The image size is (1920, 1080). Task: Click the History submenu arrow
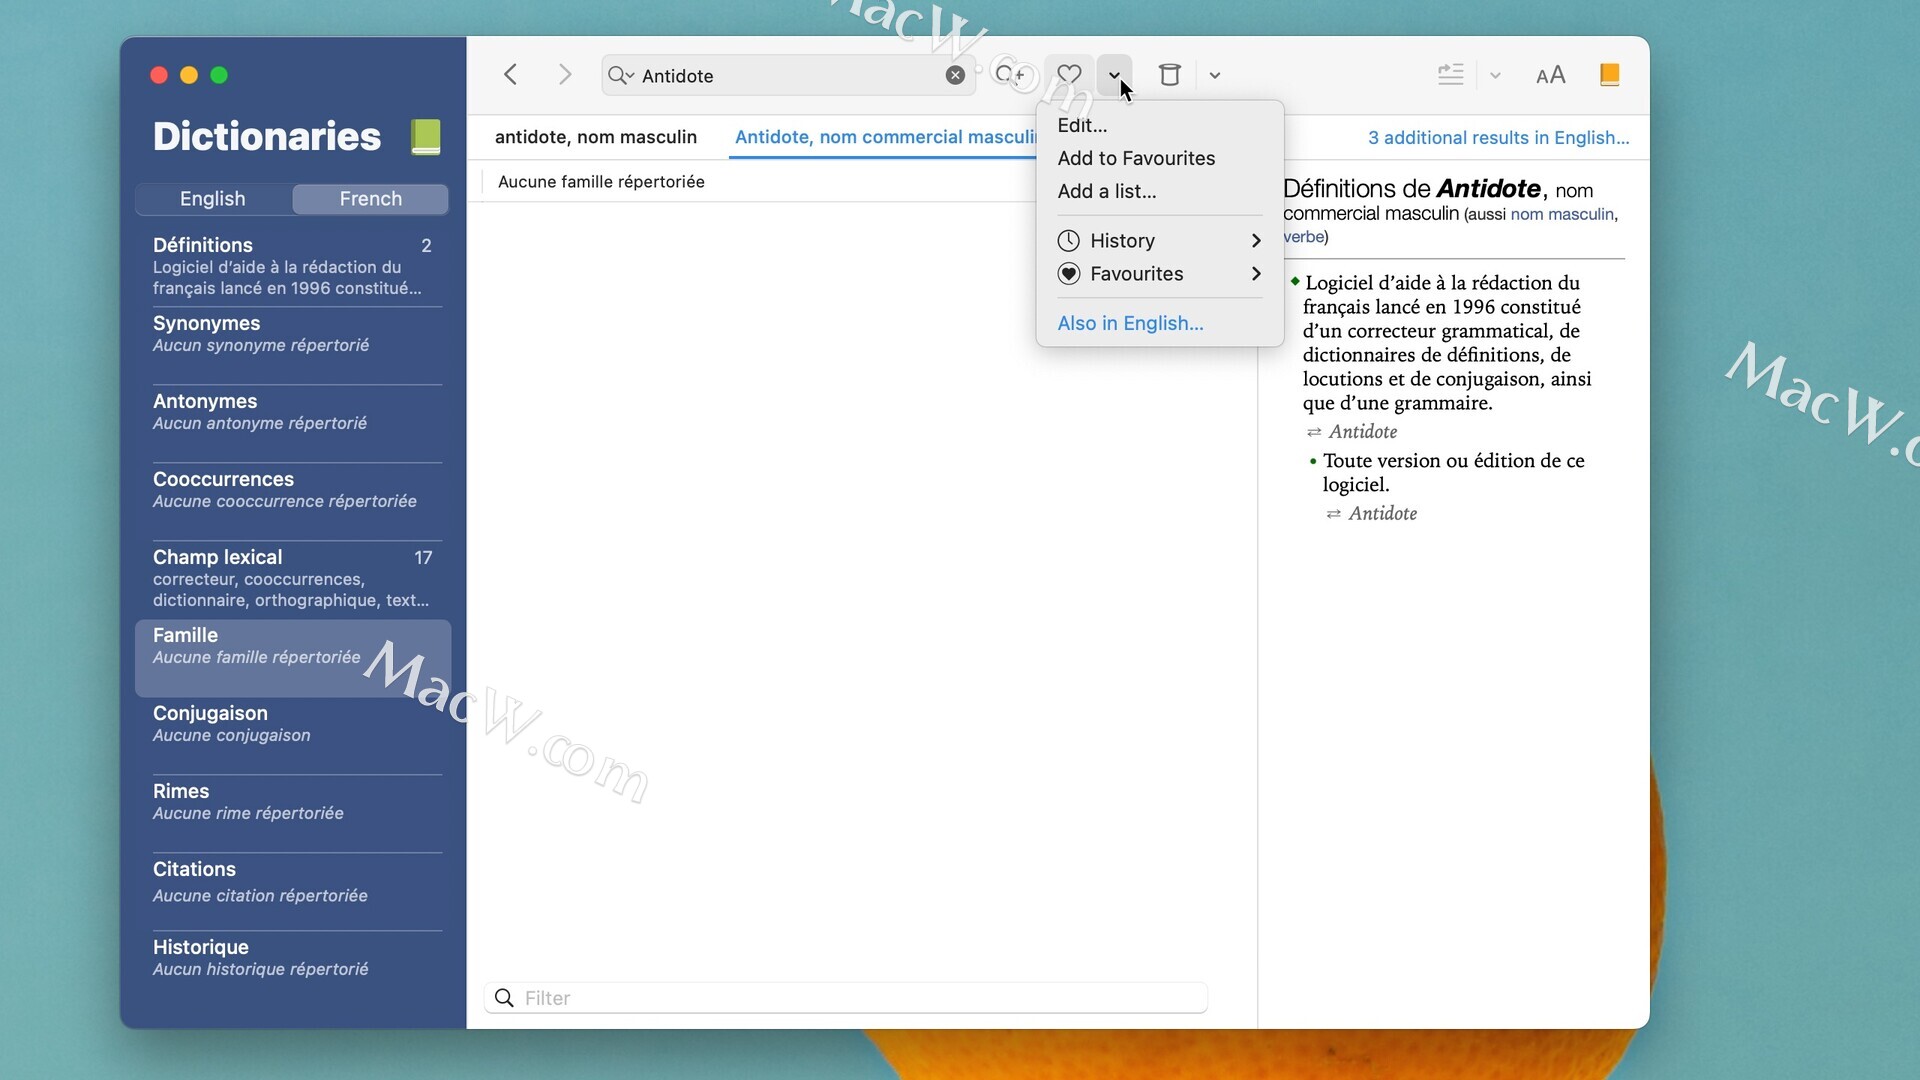click(x=1256, y=241)
